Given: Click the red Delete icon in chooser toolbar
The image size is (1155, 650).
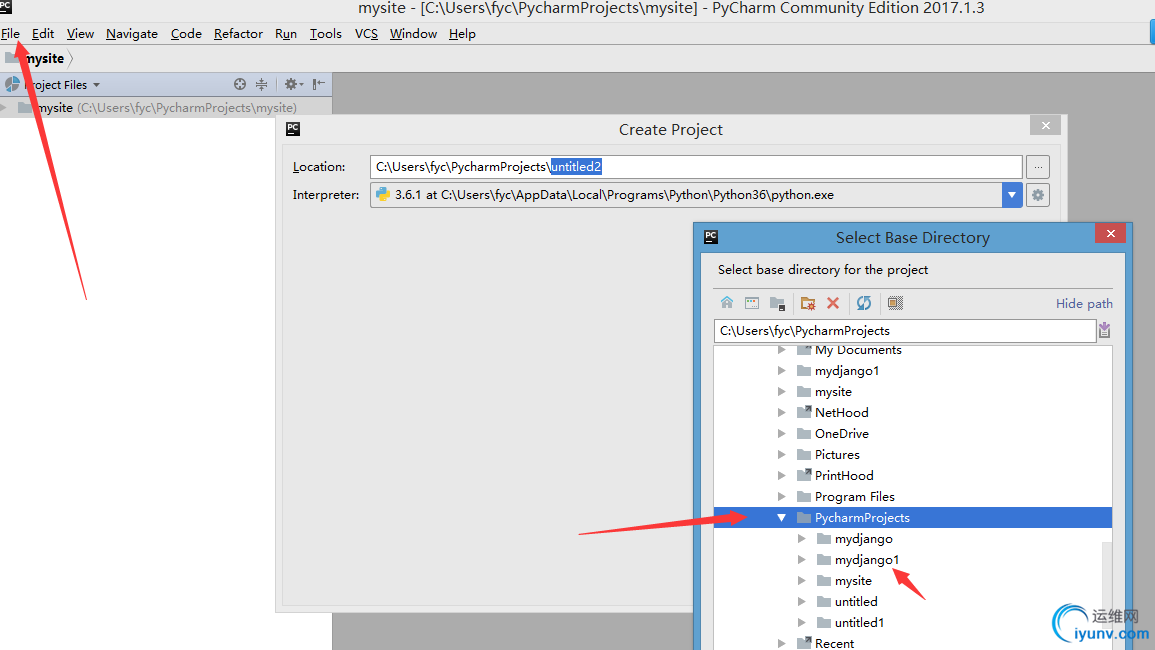Looking at the screenshot, I should [x=833, y=303].
